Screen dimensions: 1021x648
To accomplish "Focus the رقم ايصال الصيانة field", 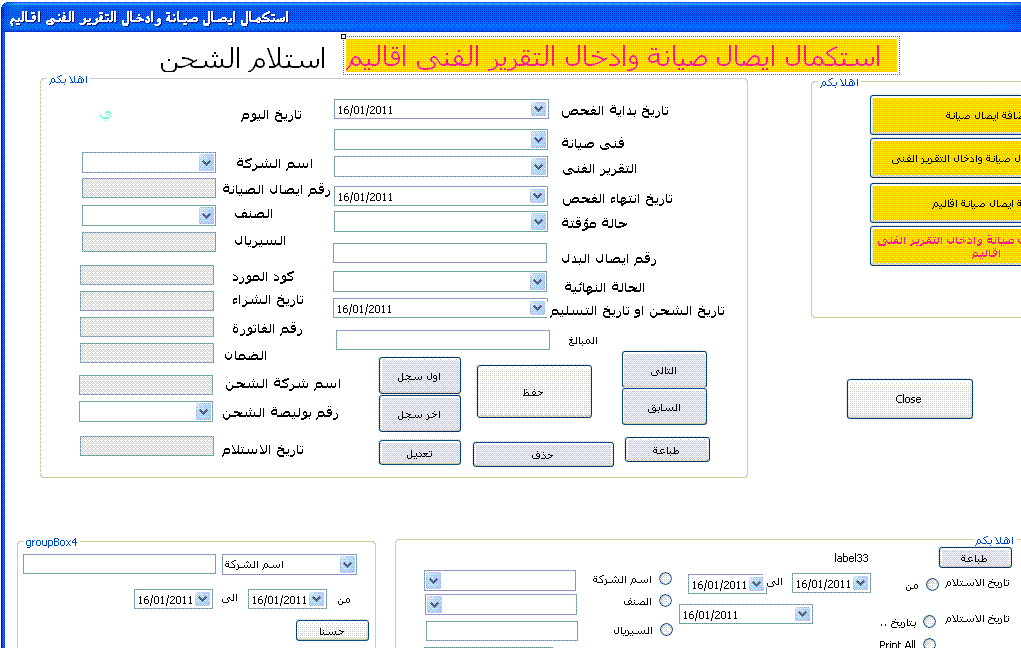I will (x=148, y=188).
